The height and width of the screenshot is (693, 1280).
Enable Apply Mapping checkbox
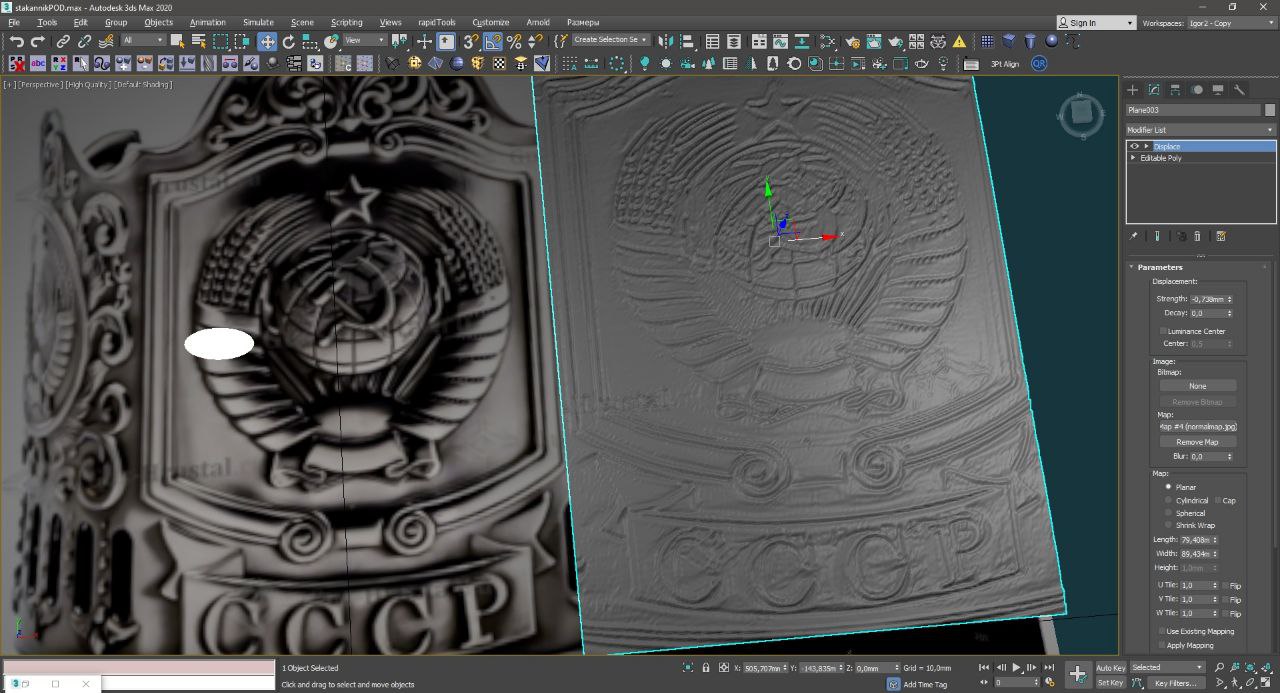coord(1161,645)
